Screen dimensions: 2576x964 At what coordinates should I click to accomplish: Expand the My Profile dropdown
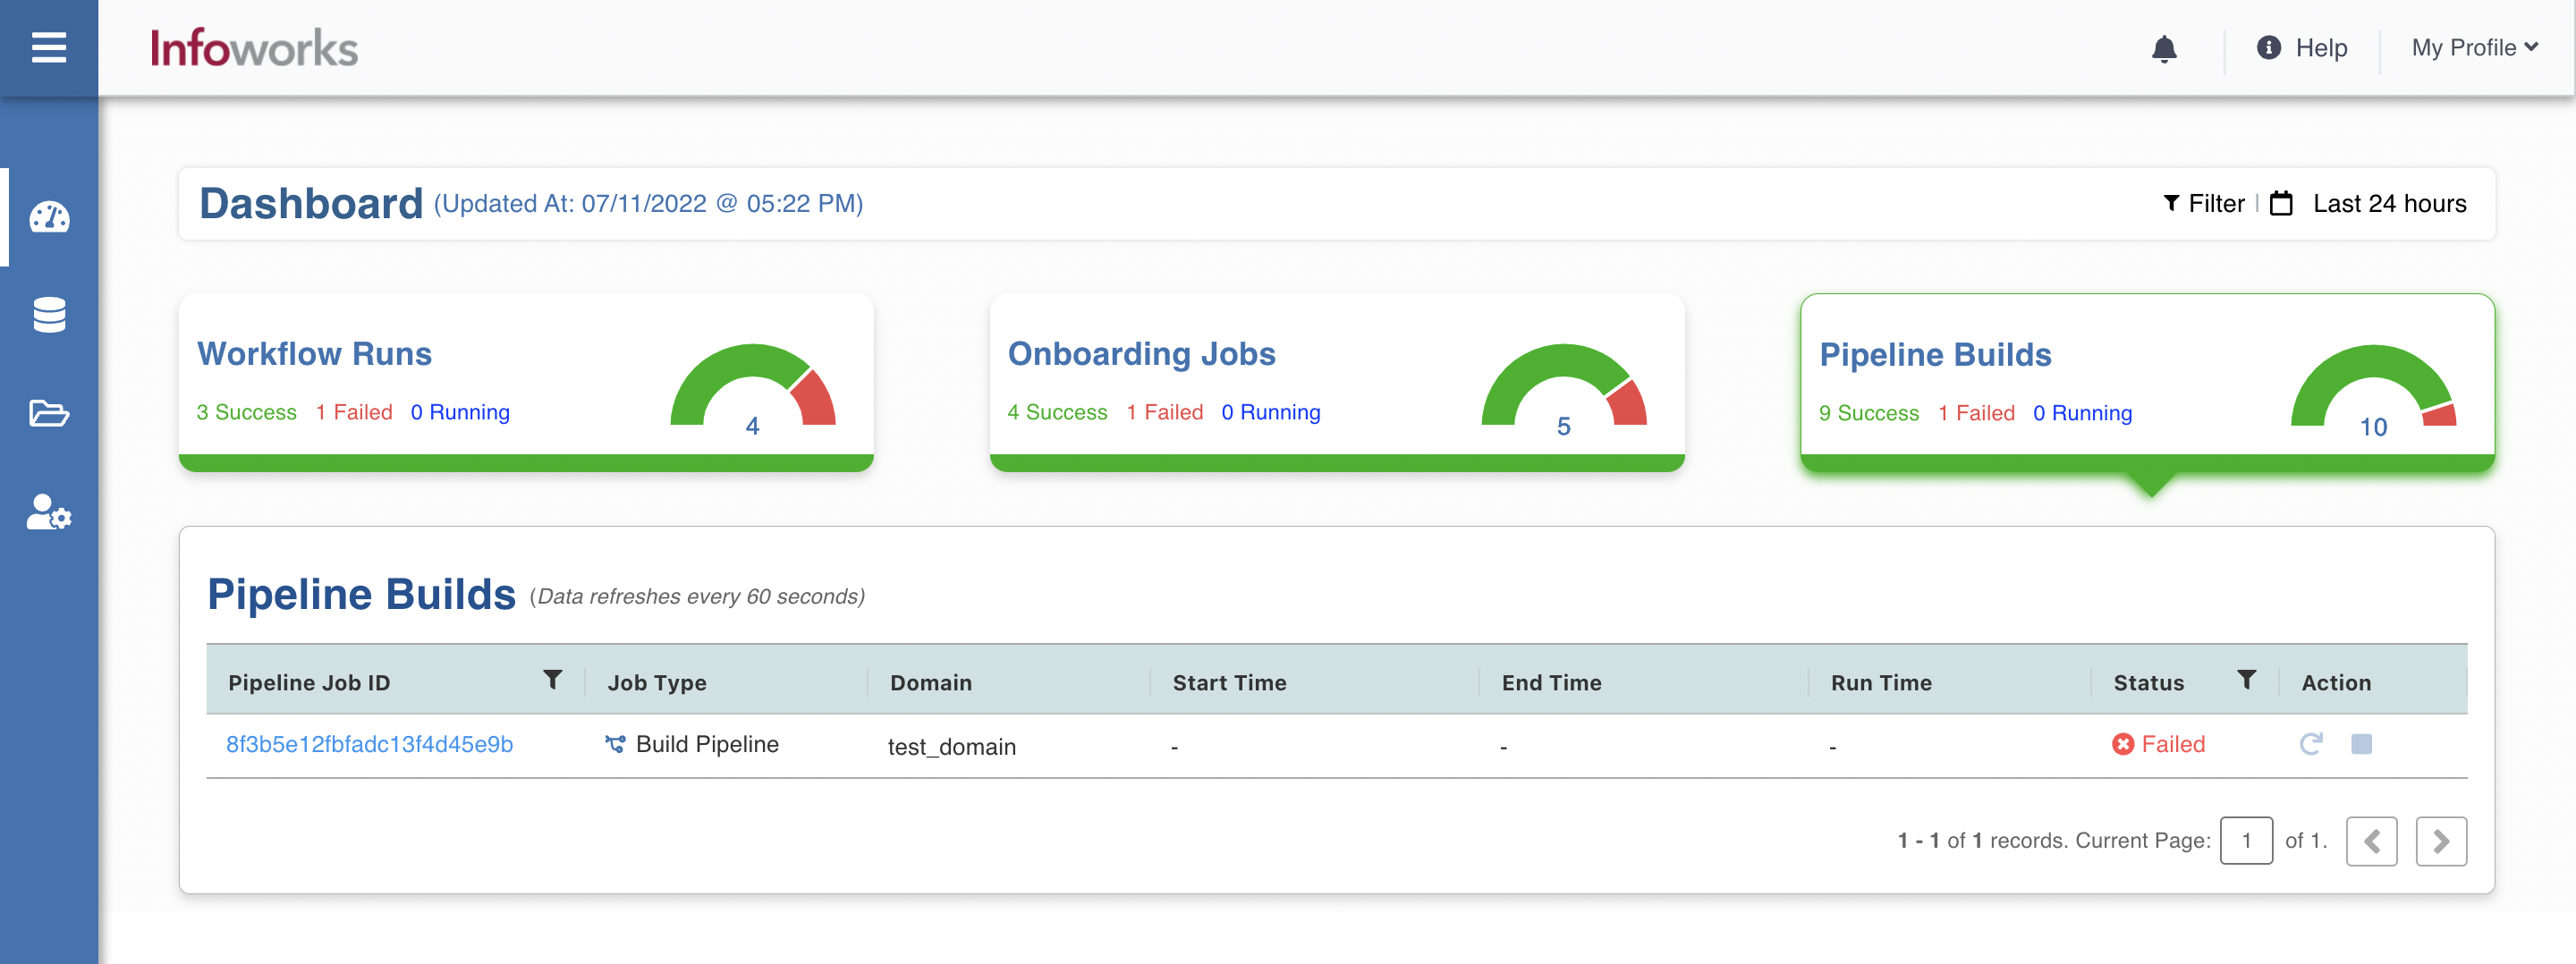[2474, 47]
